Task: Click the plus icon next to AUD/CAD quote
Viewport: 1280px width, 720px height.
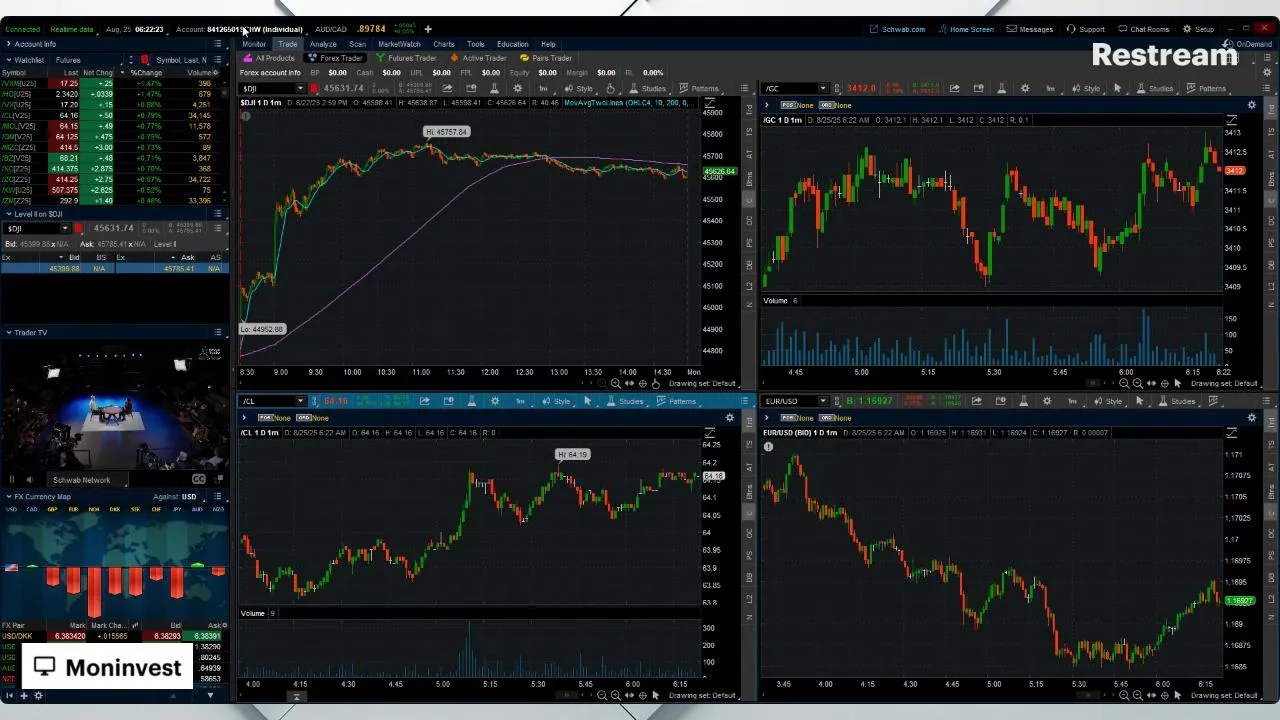Action: point(428,29)
